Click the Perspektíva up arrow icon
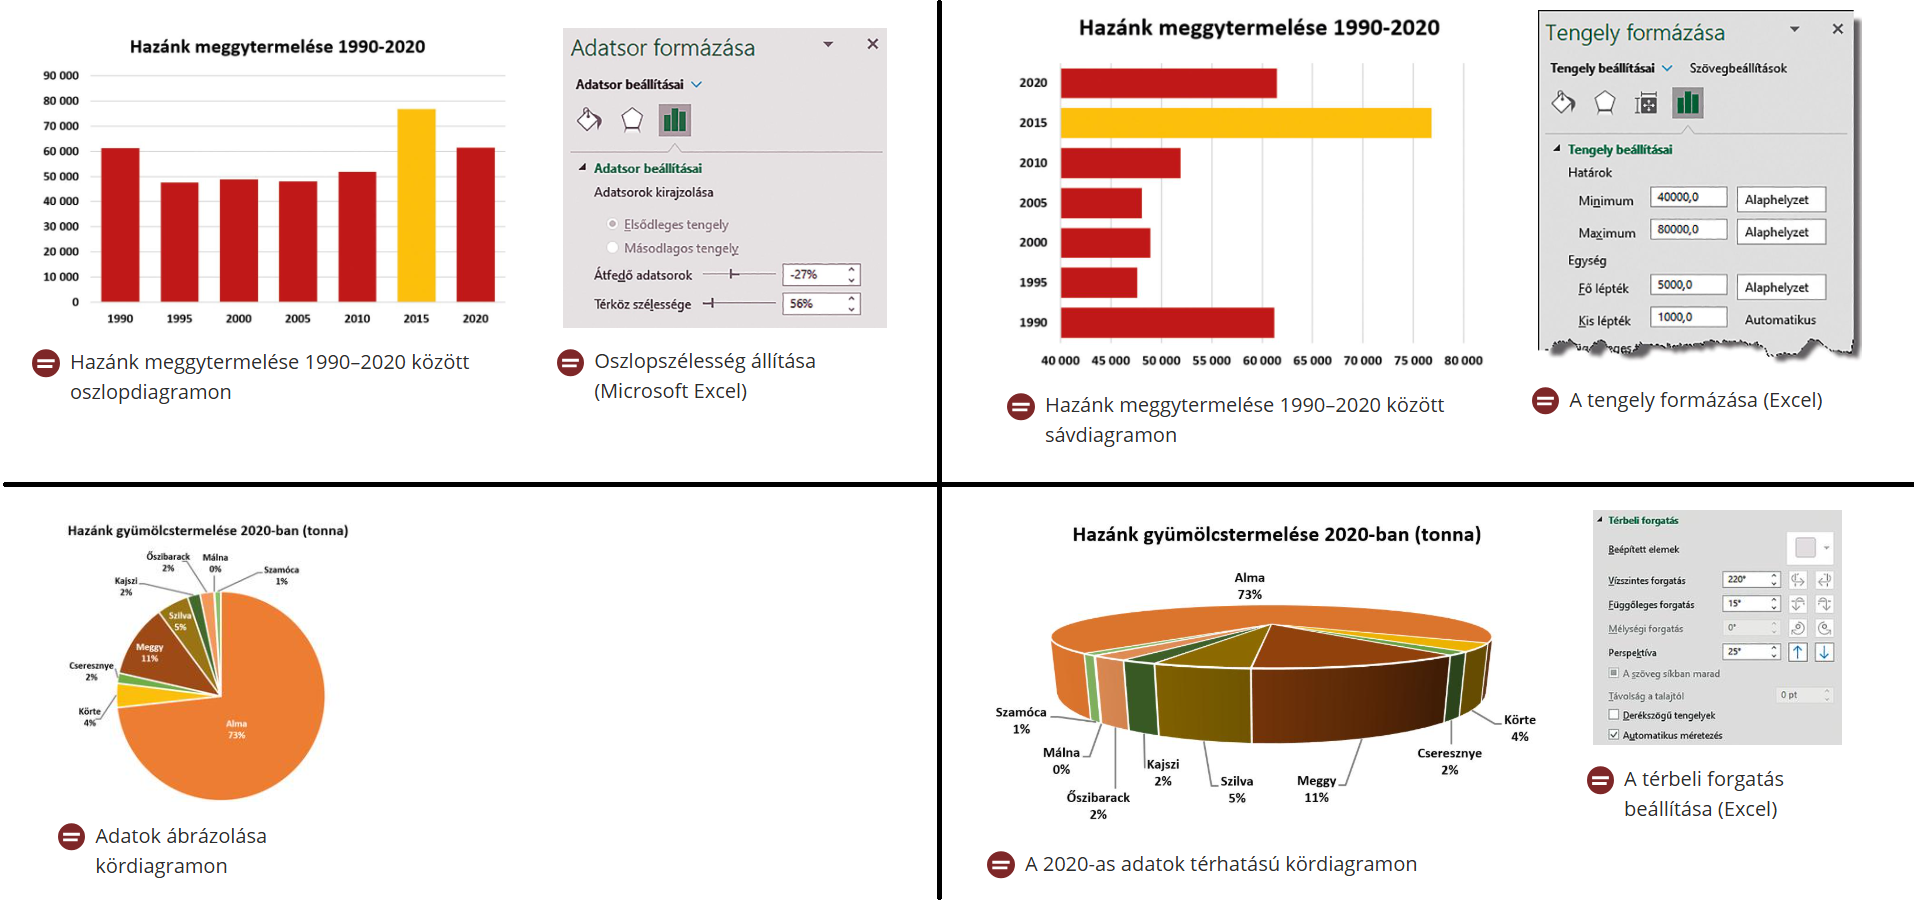The width and height of the screenshot is (1914, 900). click(1798, 652)
